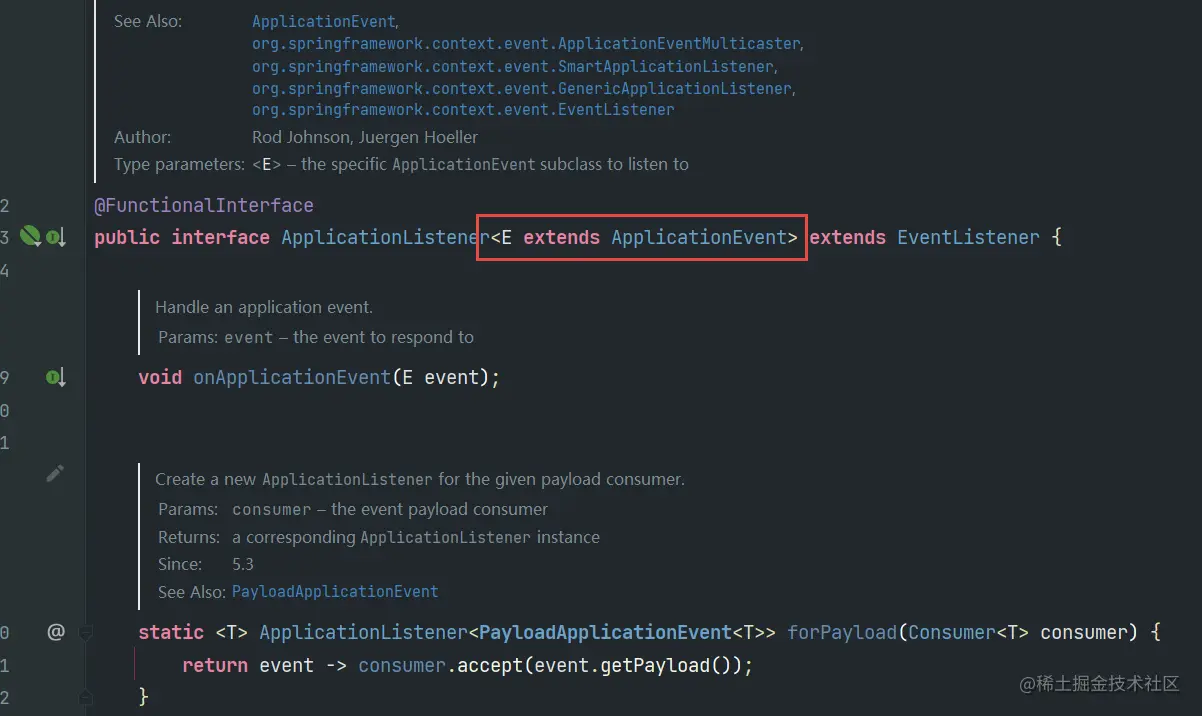This screenshot has height=716, width=1202.
Task: Click the 'interface' keyword
Action: click(220, 238)
